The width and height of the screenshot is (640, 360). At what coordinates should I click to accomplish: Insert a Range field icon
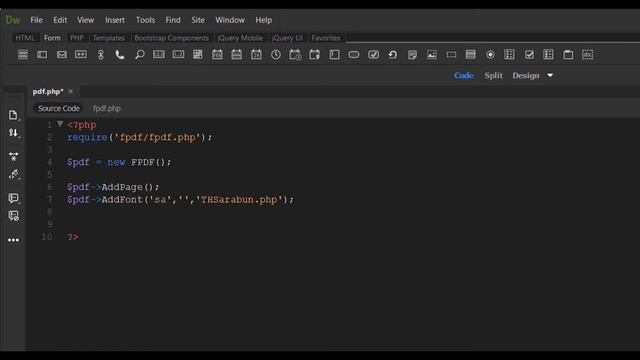point(178,55)
